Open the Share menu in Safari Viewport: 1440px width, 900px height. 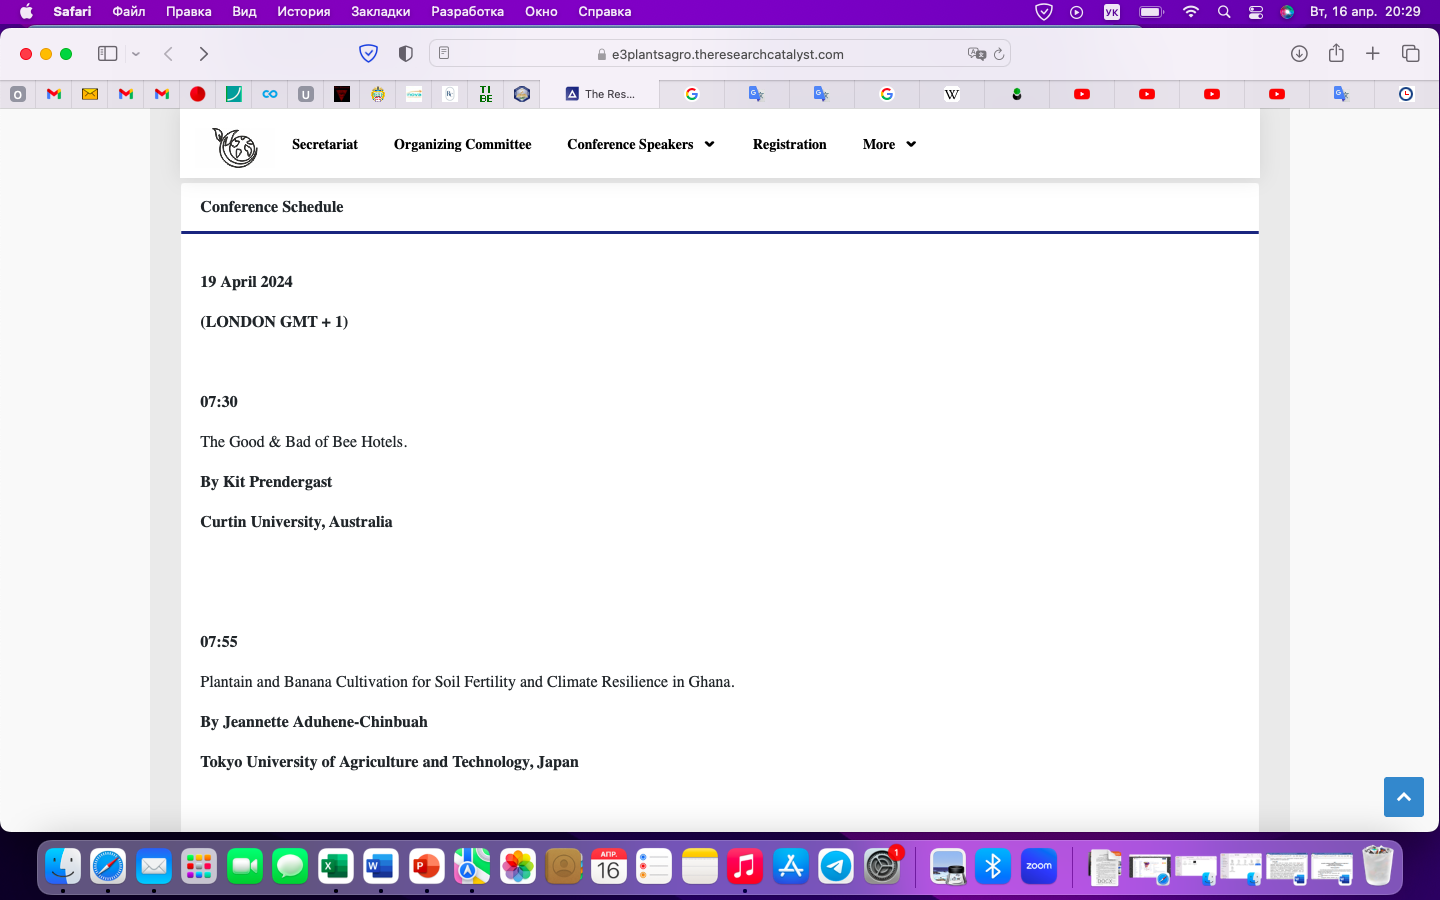pyautogui.click(x=1336, y=53)
